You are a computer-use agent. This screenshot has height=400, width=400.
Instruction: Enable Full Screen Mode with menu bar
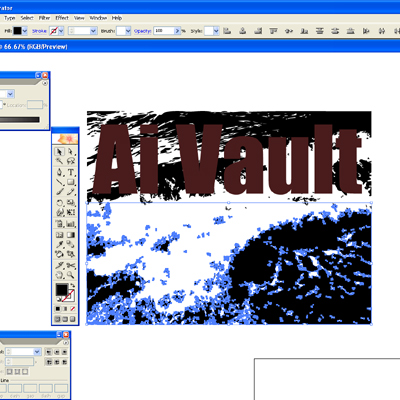point(65,319)
